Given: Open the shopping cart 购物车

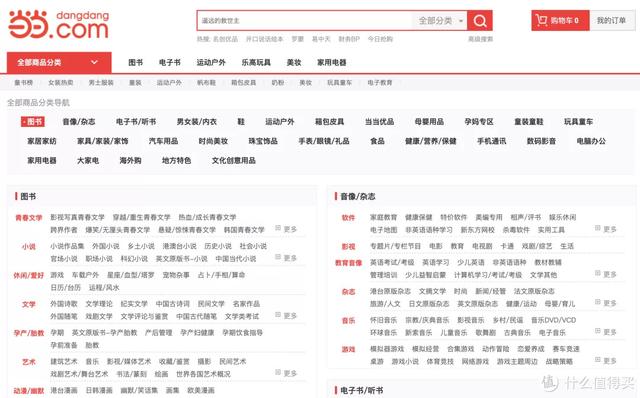Looking at the screenshot, I should point(560,20).
